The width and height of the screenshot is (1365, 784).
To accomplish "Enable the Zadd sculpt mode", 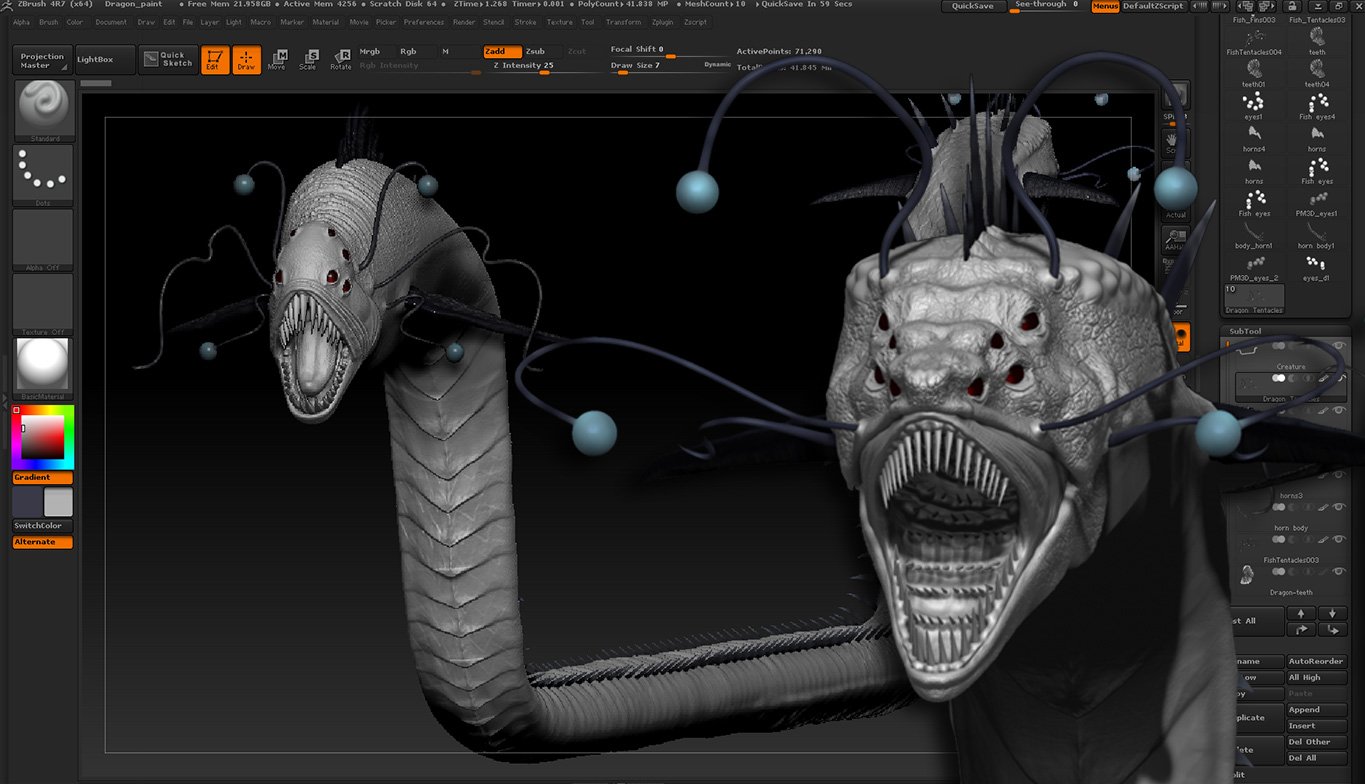I will 502,51.
